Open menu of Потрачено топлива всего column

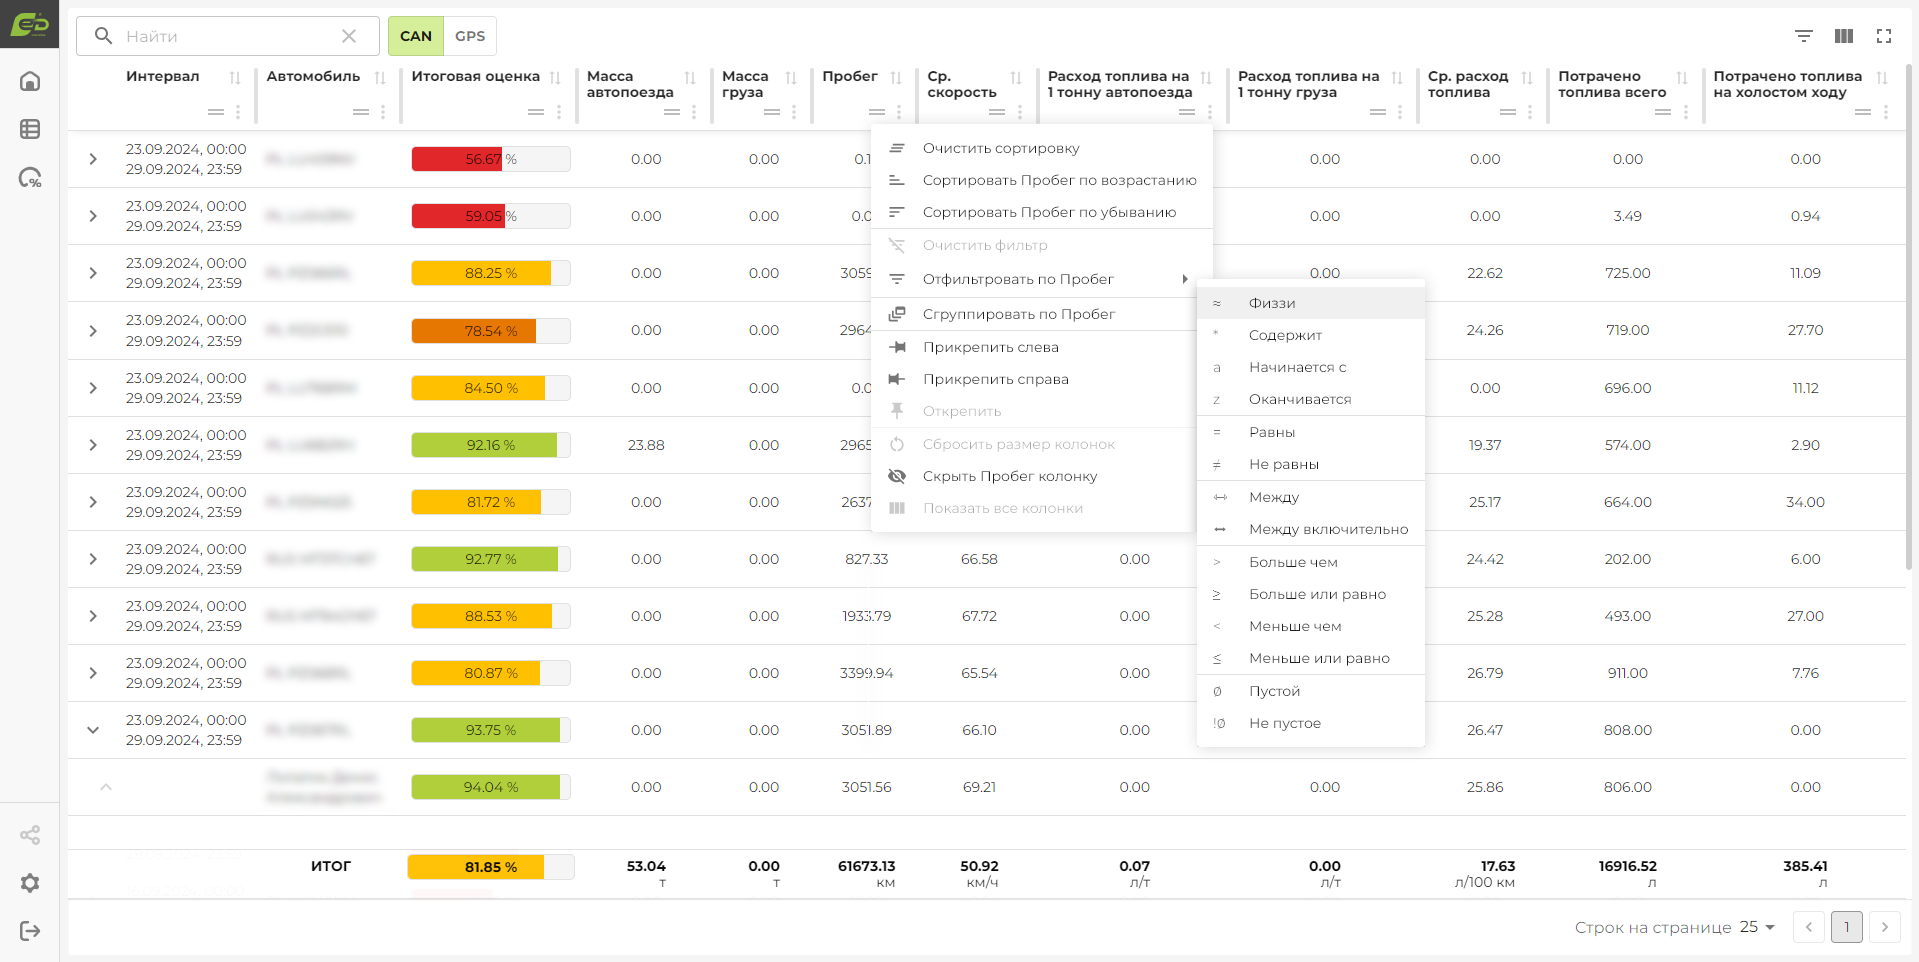pyautogui.click(x=1686, y=112)
